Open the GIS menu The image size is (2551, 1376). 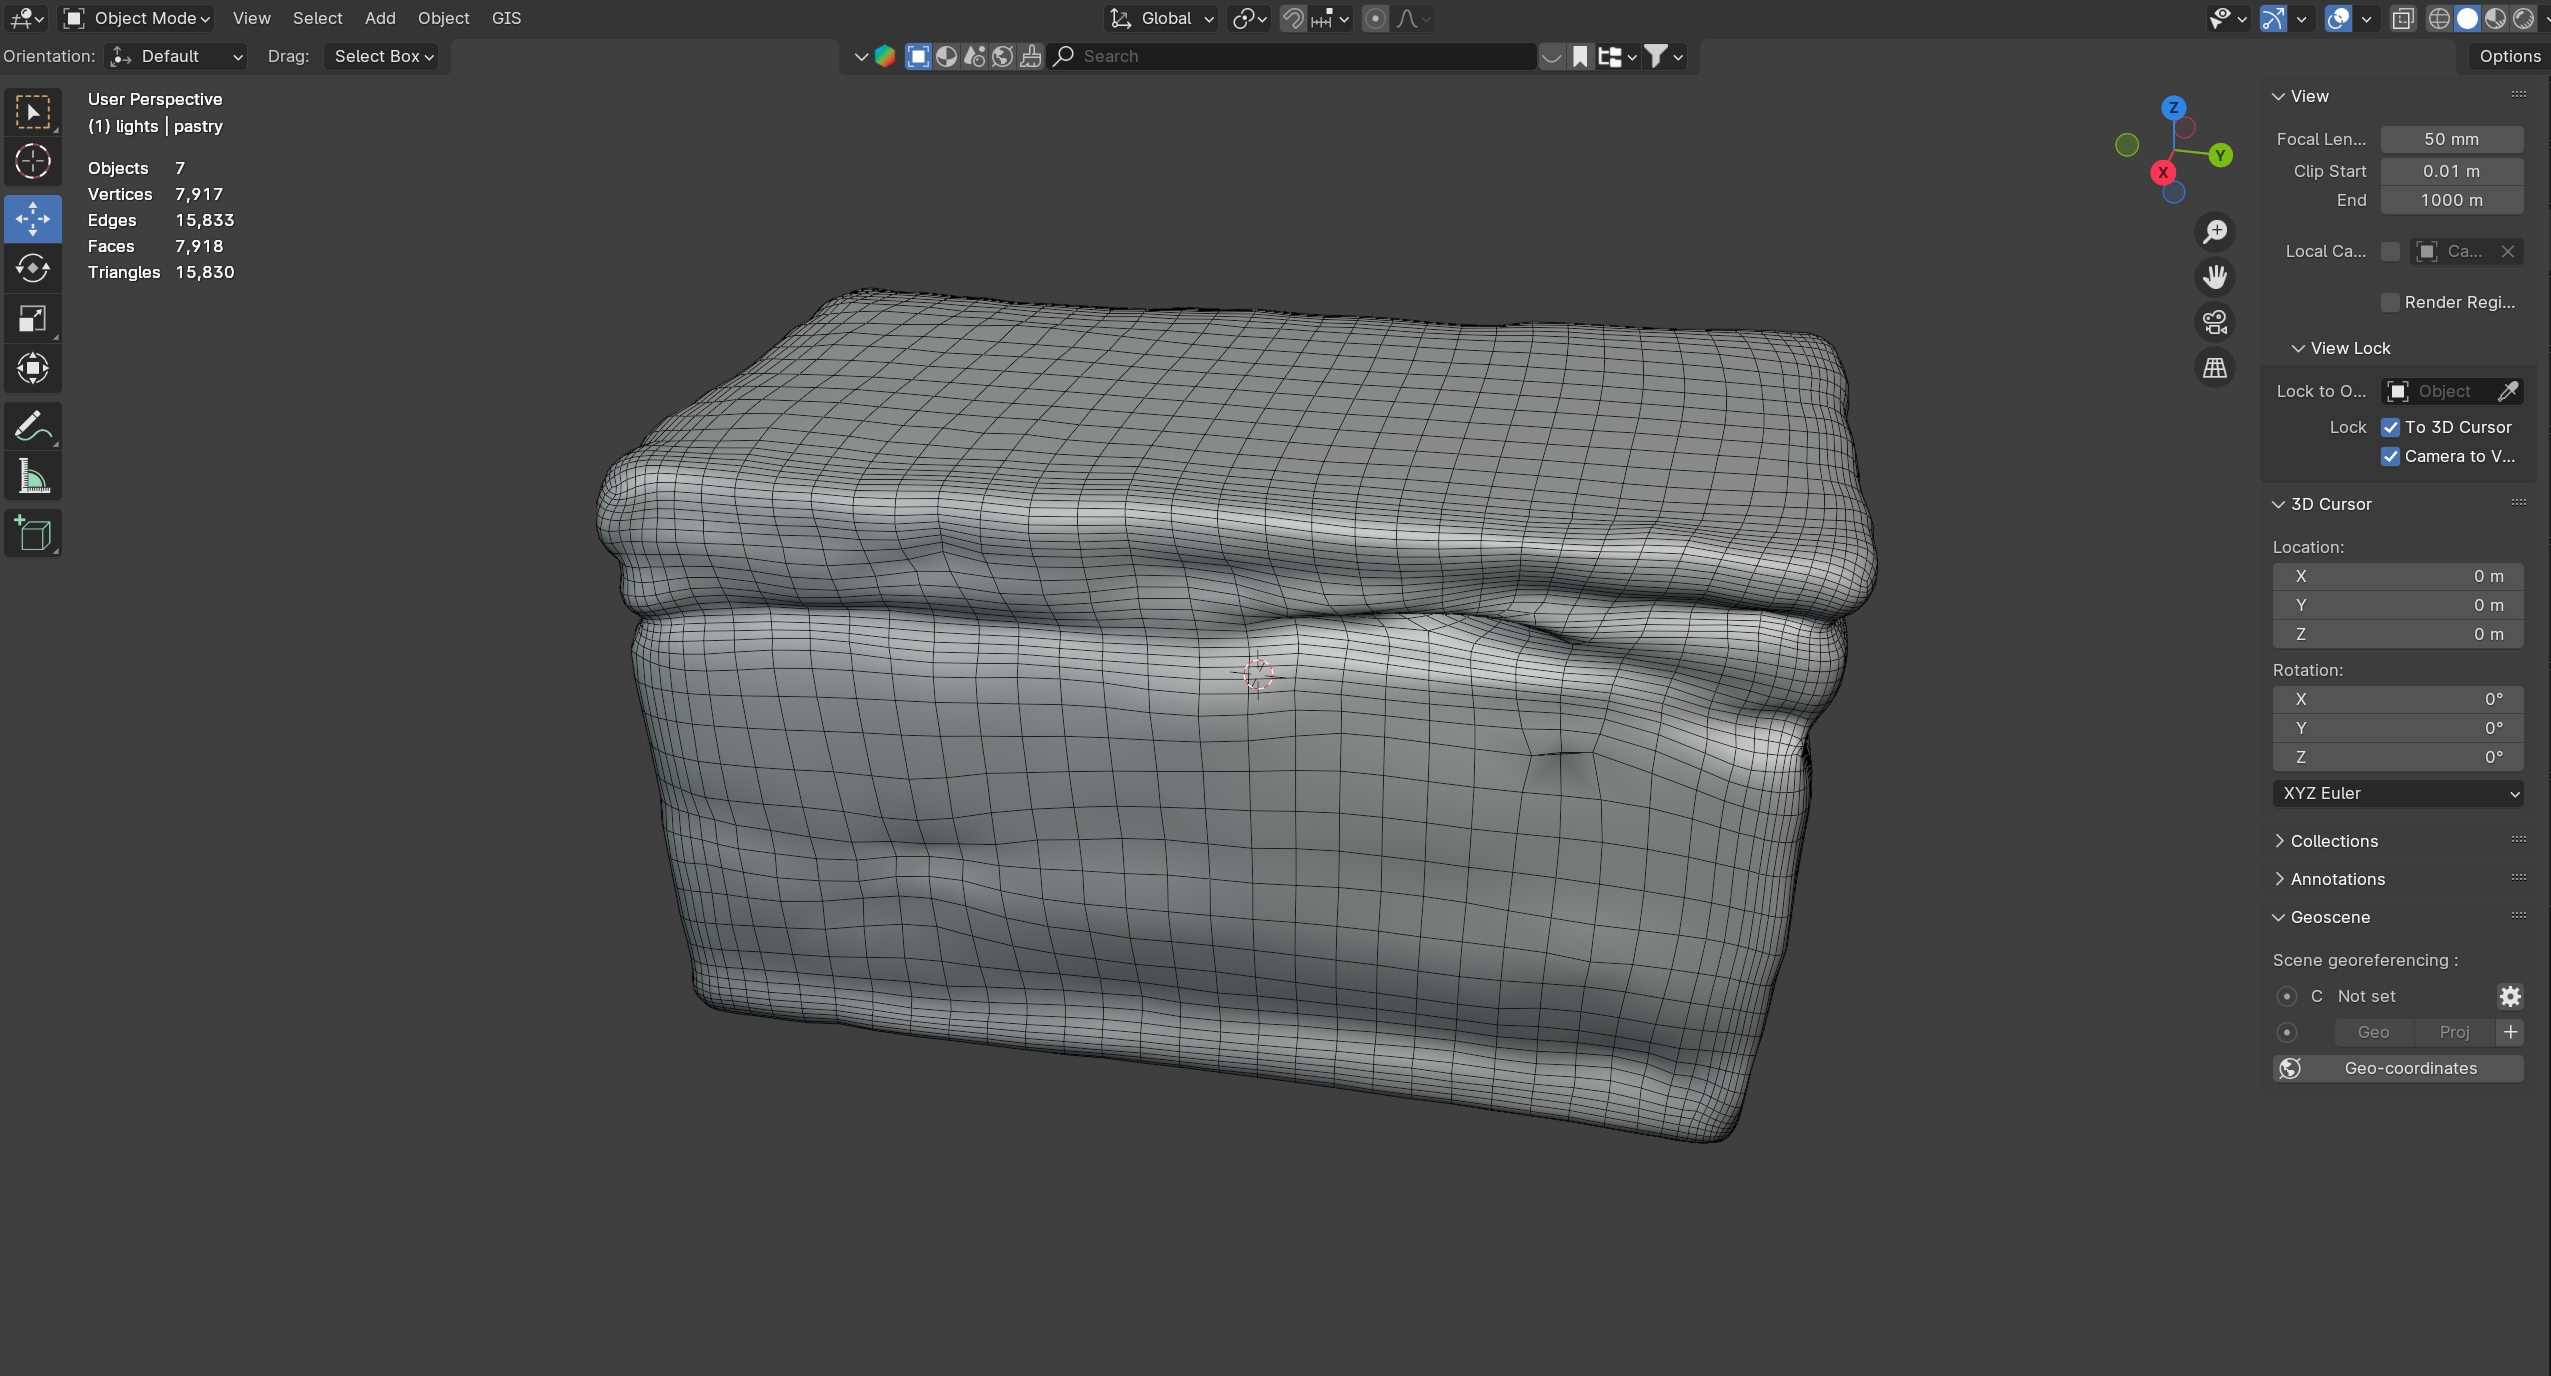coord(506,18)
